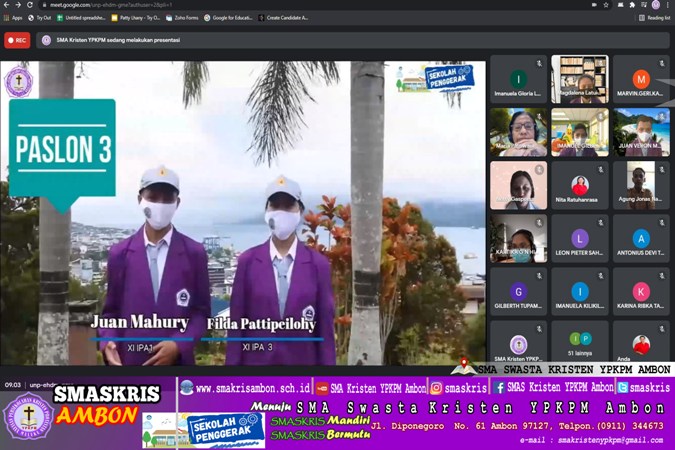Click the muted mic icon on Agung Jonas's tile
Viewport: 675px width, 450px height.
662,170
